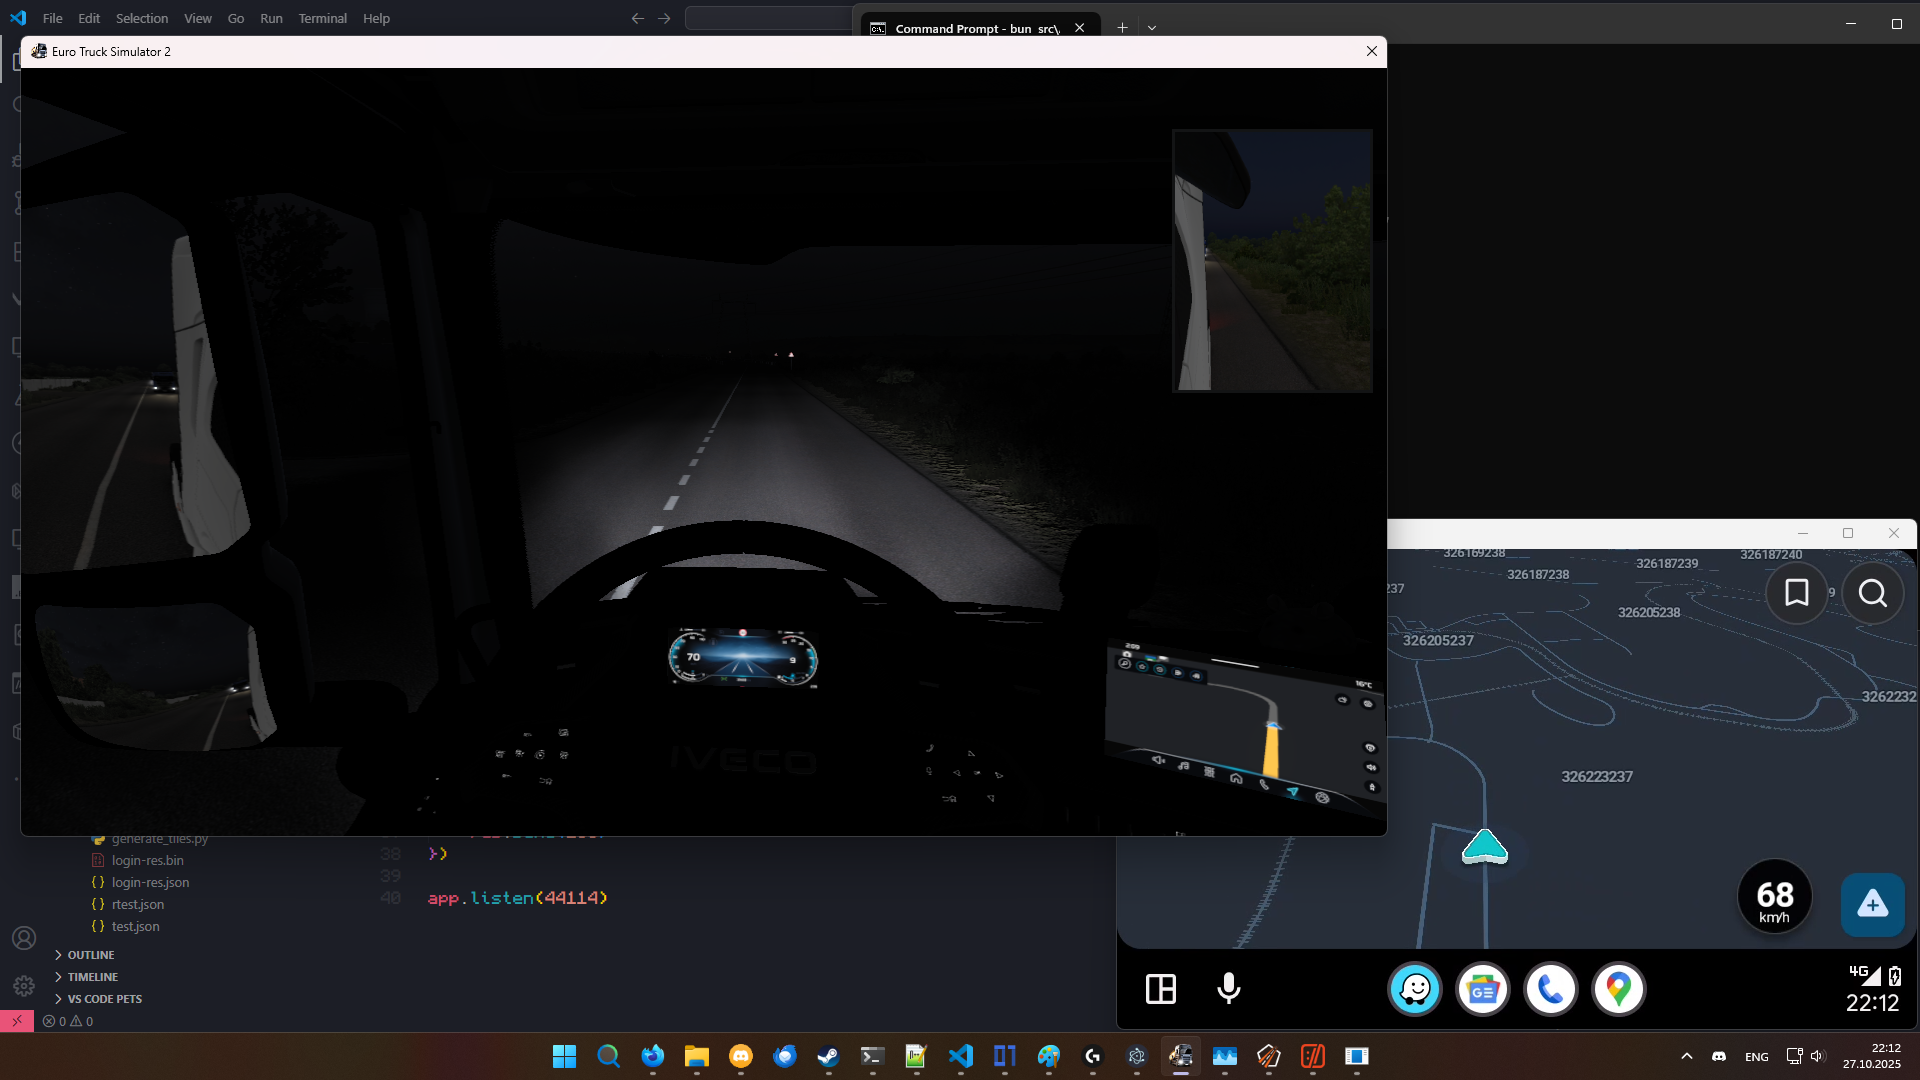Screen dimensions: 1920x1080
Task: Open login-res.bin in the explorer
Action: [147, 860]
